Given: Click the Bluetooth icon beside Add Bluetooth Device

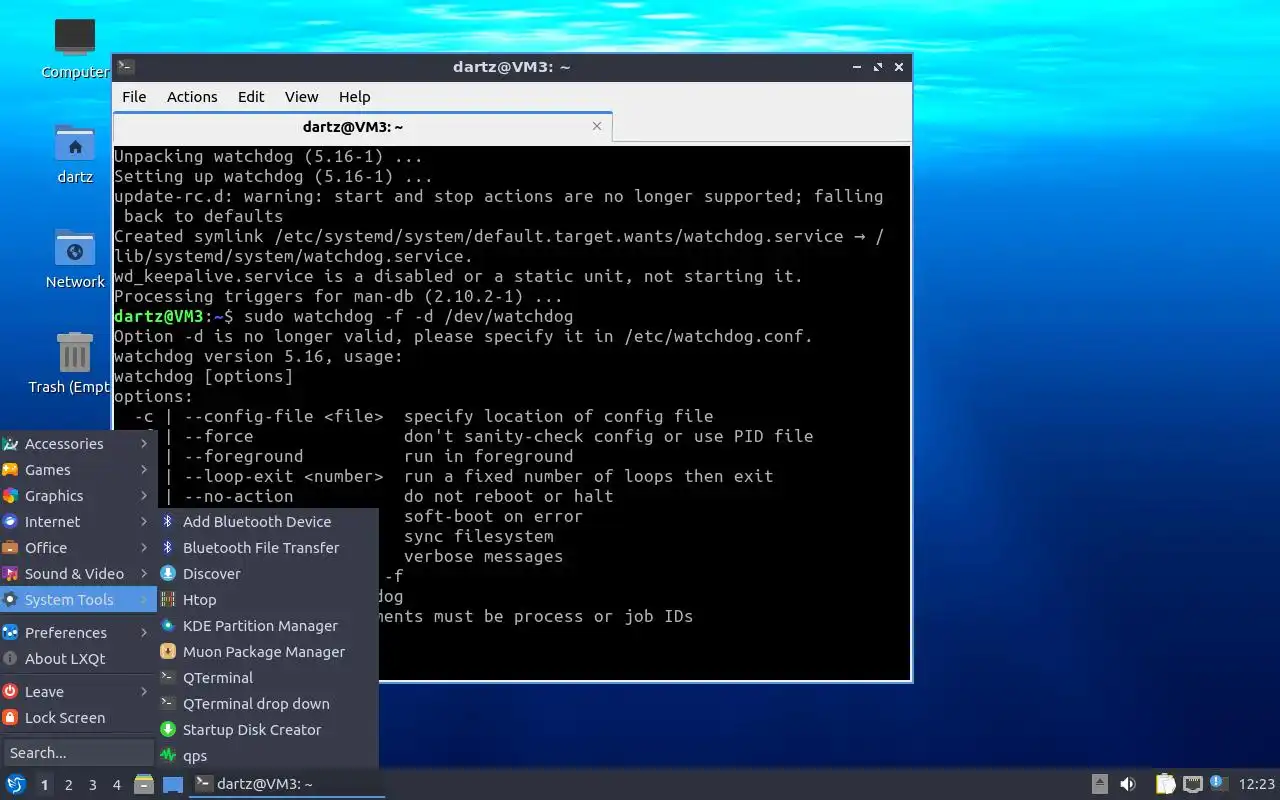Looking at the screenshot, I should (x=168, y=522).
